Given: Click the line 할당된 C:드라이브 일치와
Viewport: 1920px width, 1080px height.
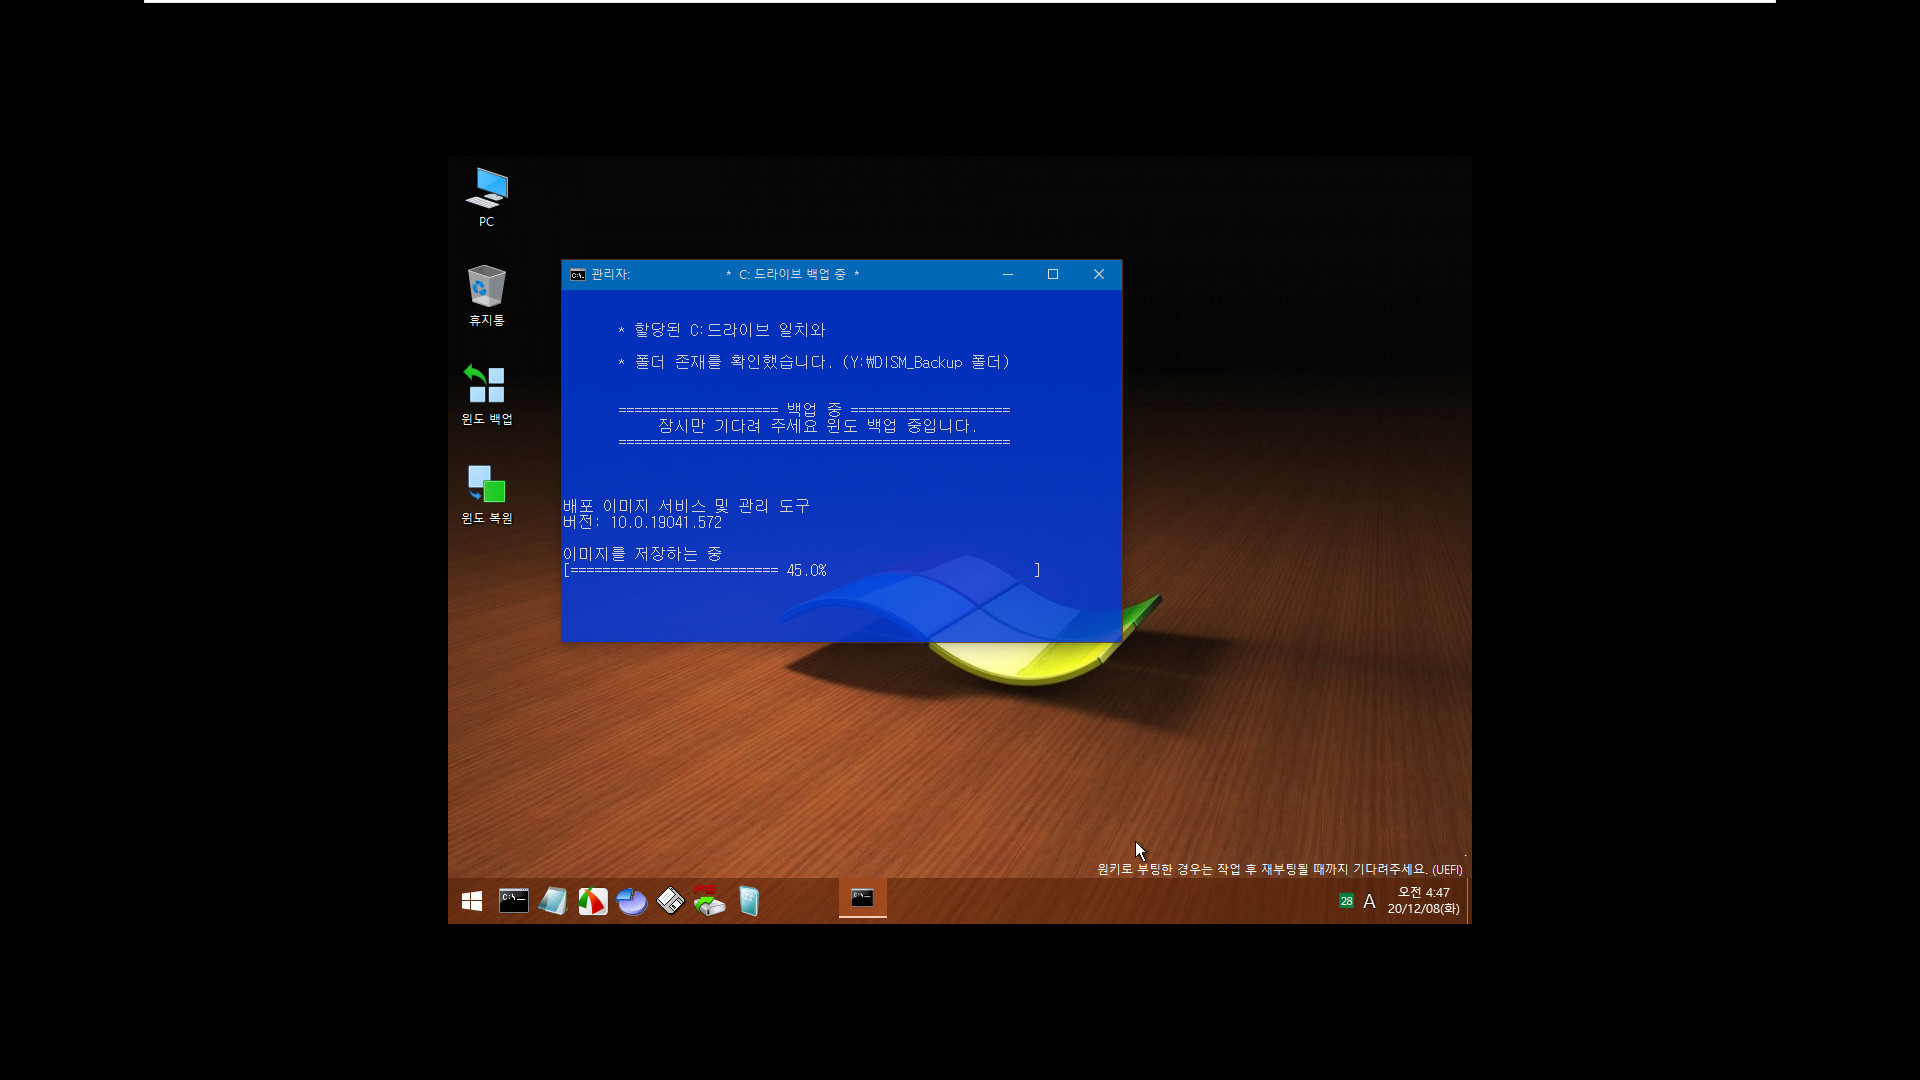Looking at the screenshot, I should click(722, 330).
